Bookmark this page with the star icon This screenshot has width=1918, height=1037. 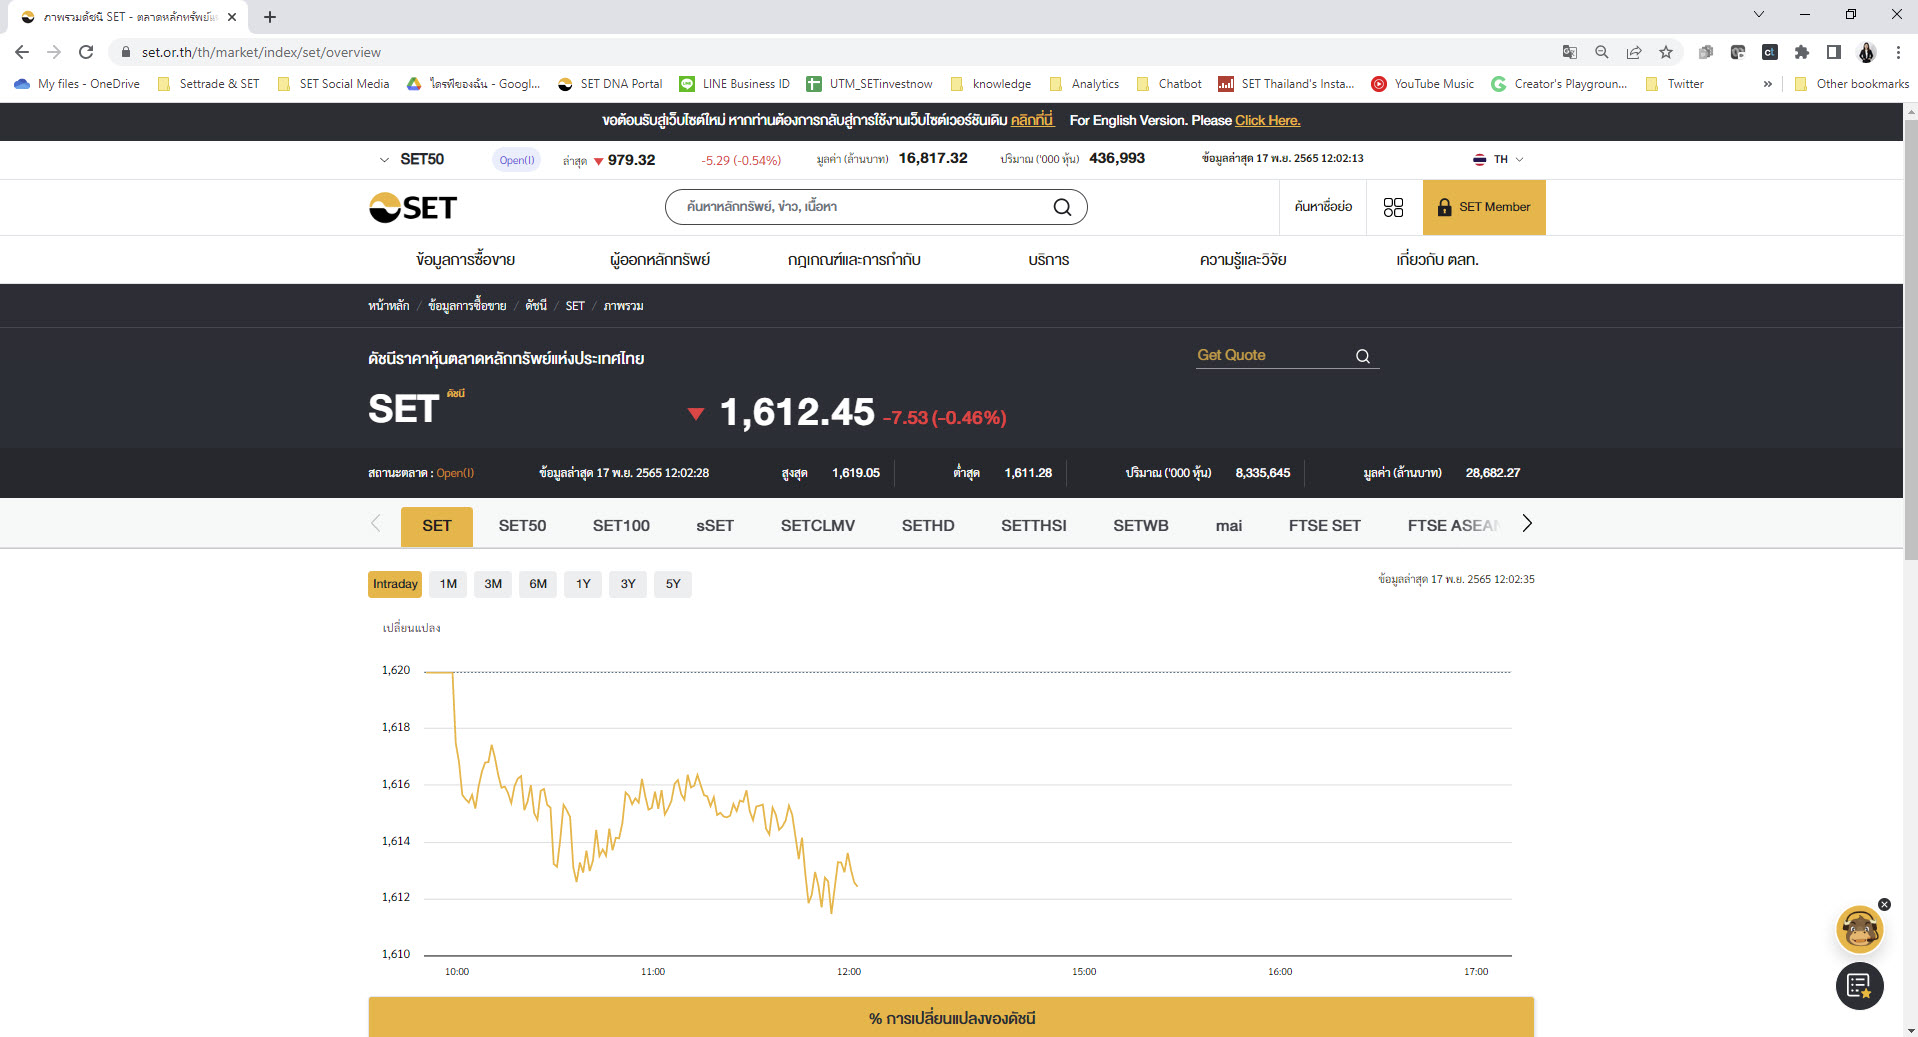coord(1666,52)
